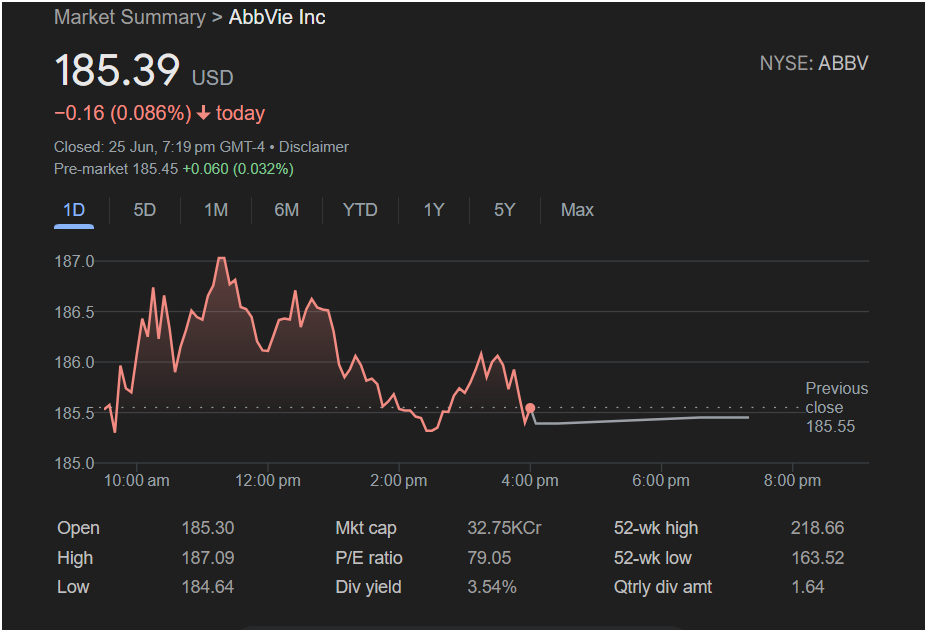Switch to the 5D chart range

pos(144,210)
